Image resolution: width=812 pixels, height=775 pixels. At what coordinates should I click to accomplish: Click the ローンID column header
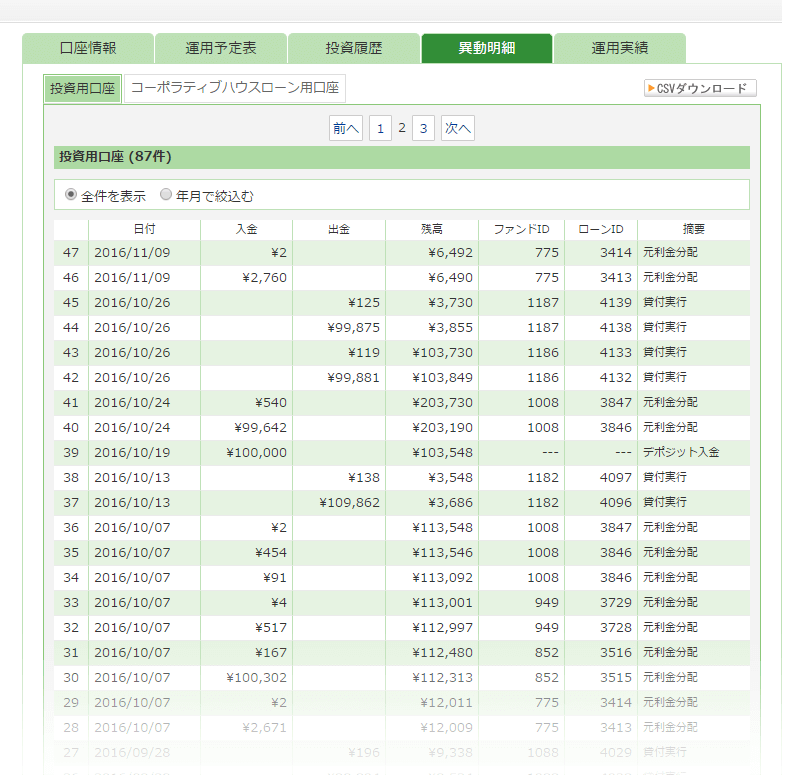[601, 229]
